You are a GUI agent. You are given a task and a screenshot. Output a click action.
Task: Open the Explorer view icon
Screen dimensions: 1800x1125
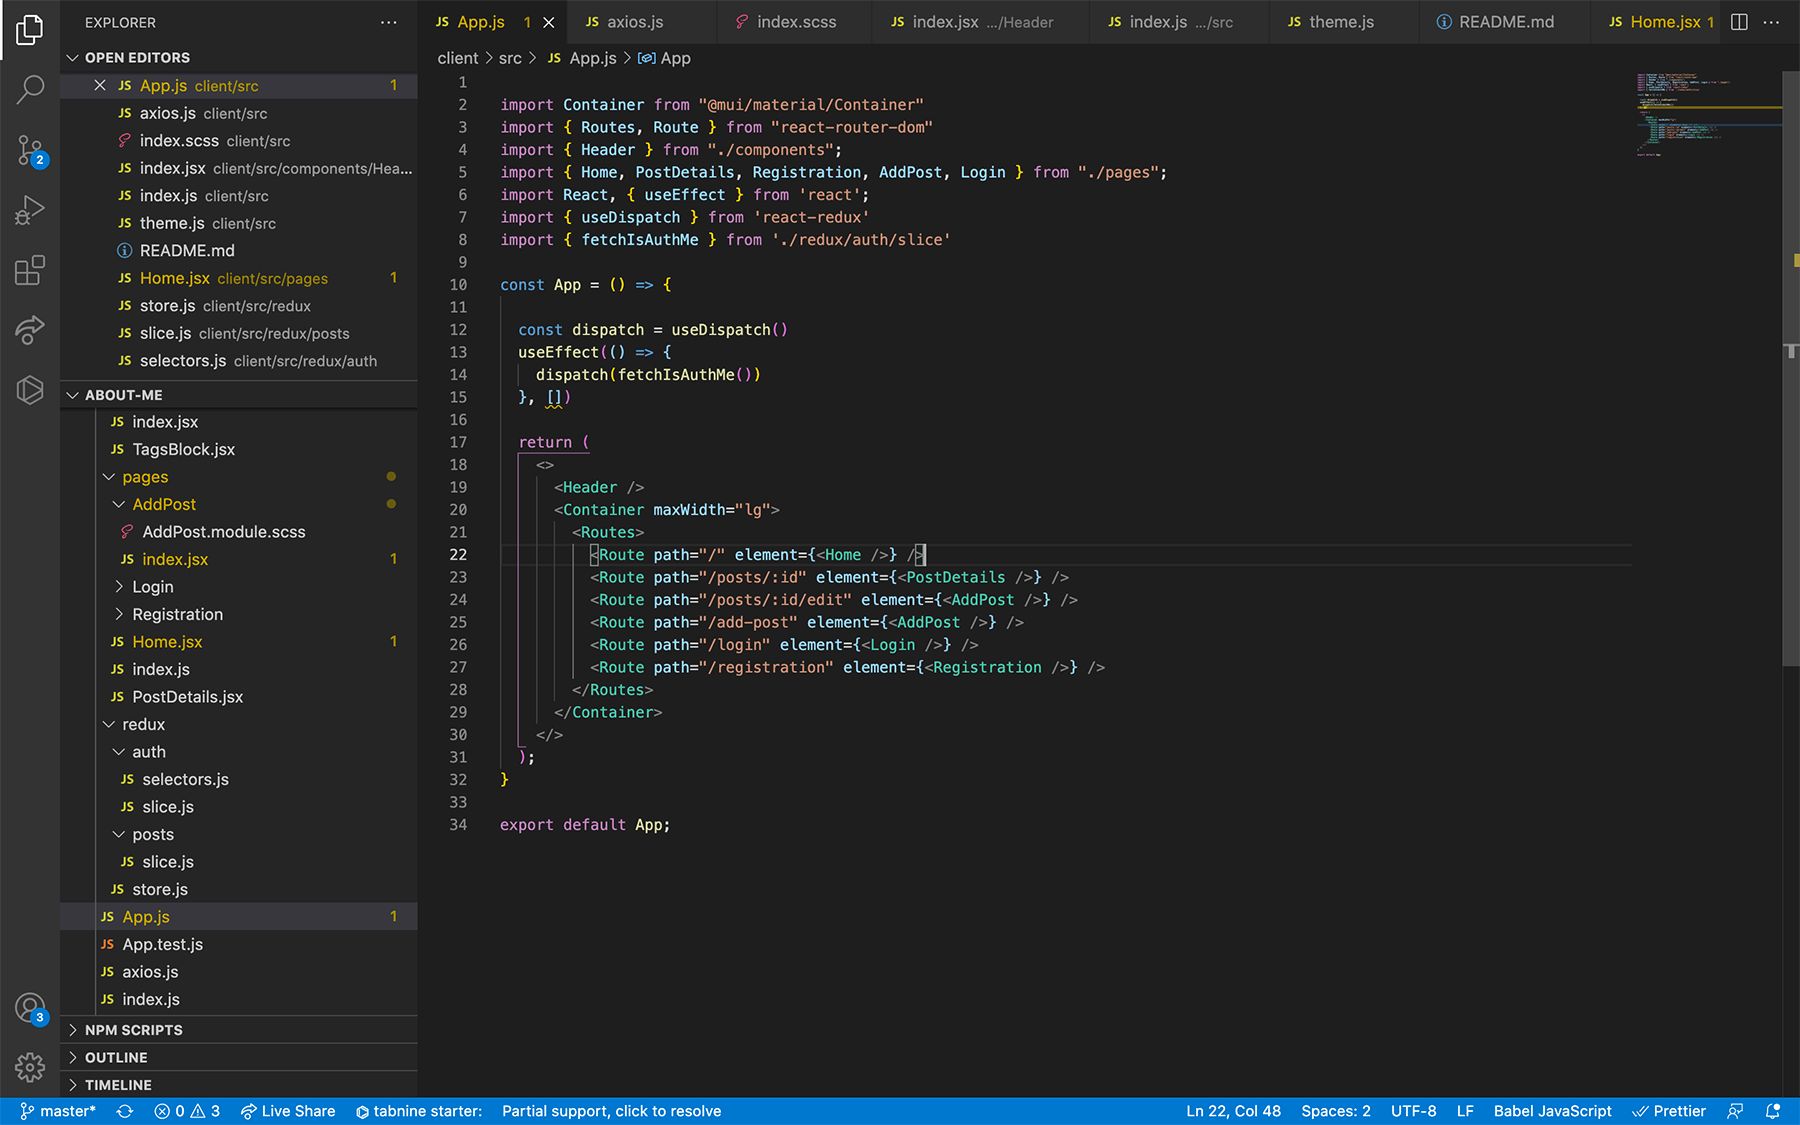(x=30, y=30)
